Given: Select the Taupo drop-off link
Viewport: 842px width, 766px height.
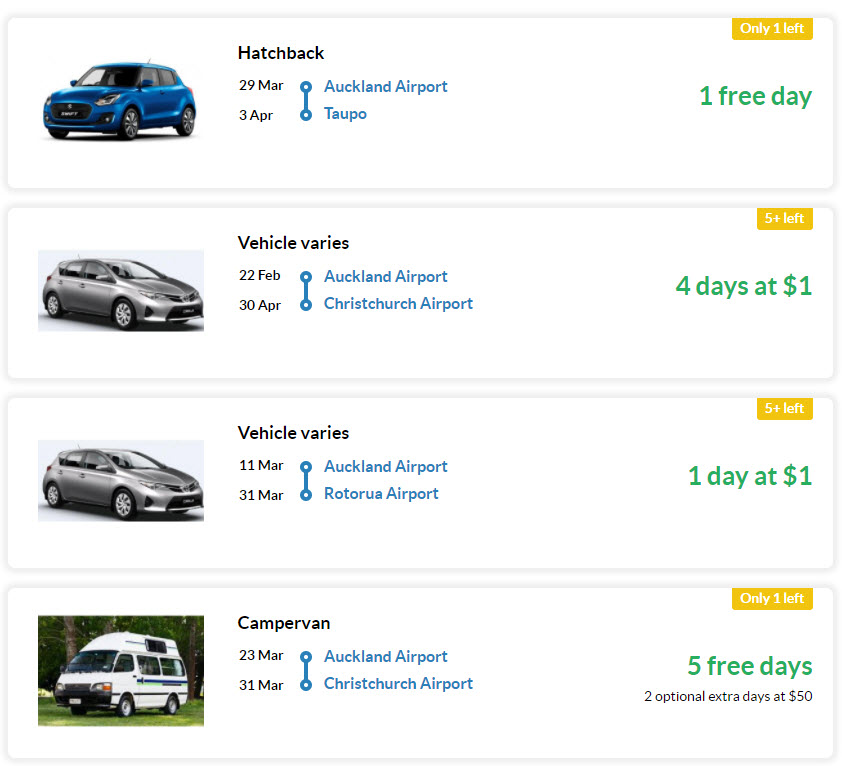Looking at the screenshot, I should coord(345,114).
